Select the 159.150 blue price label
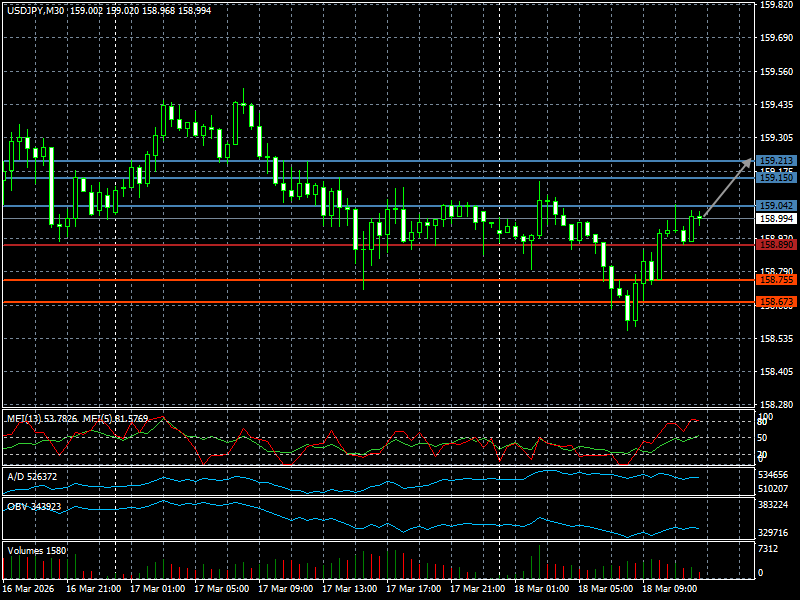The width and height of the screenshot is (800, 600). pyautogui.click(x=776, y=177)
